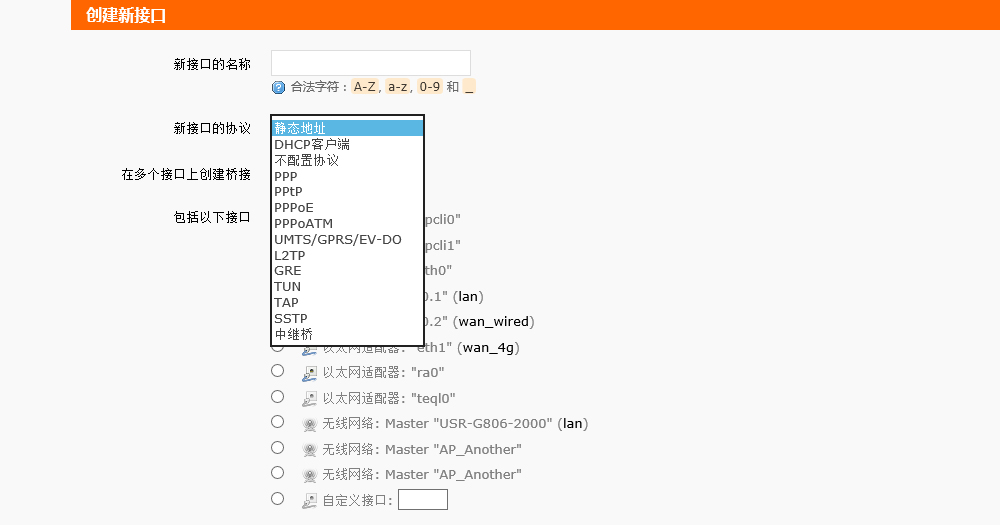Screen dimensions: 1000x525
Task: Click the custom interface name text box
Action: 422,500
